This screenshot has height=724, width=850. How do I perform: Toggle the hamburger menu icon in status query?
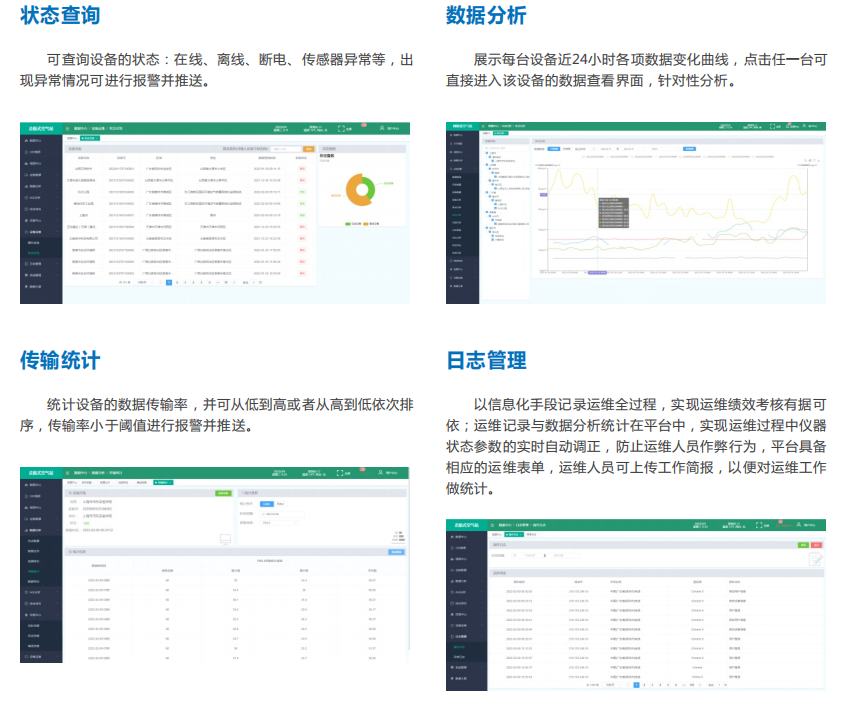pyautogui.click(x=69, y=128)
